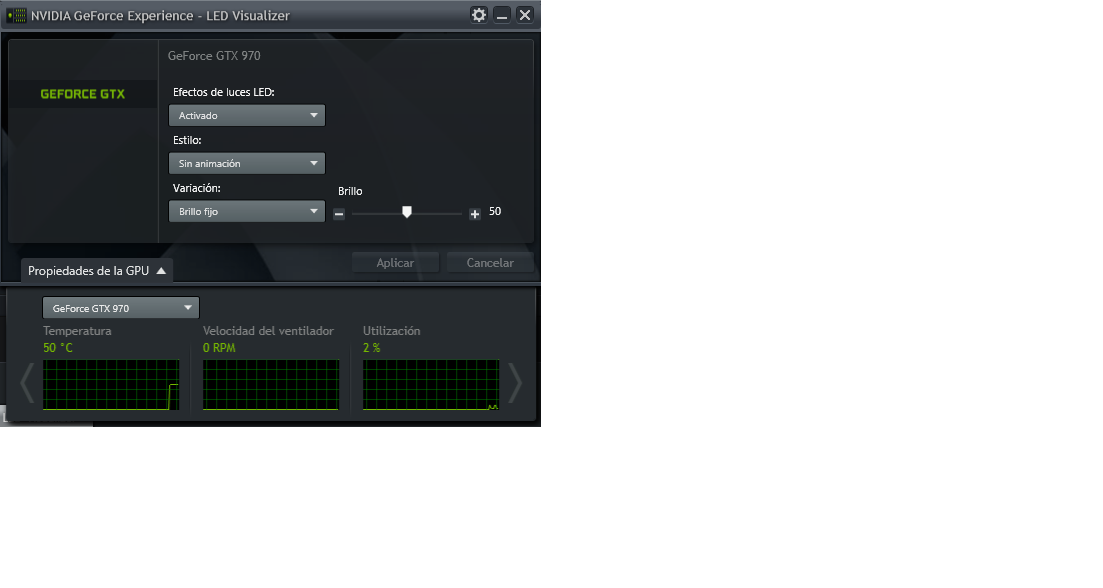Viewport: 1103px width, 588px height.
Task: Open the Estilo dropdown showing Sin animación
Action: (x=247, y=163)
